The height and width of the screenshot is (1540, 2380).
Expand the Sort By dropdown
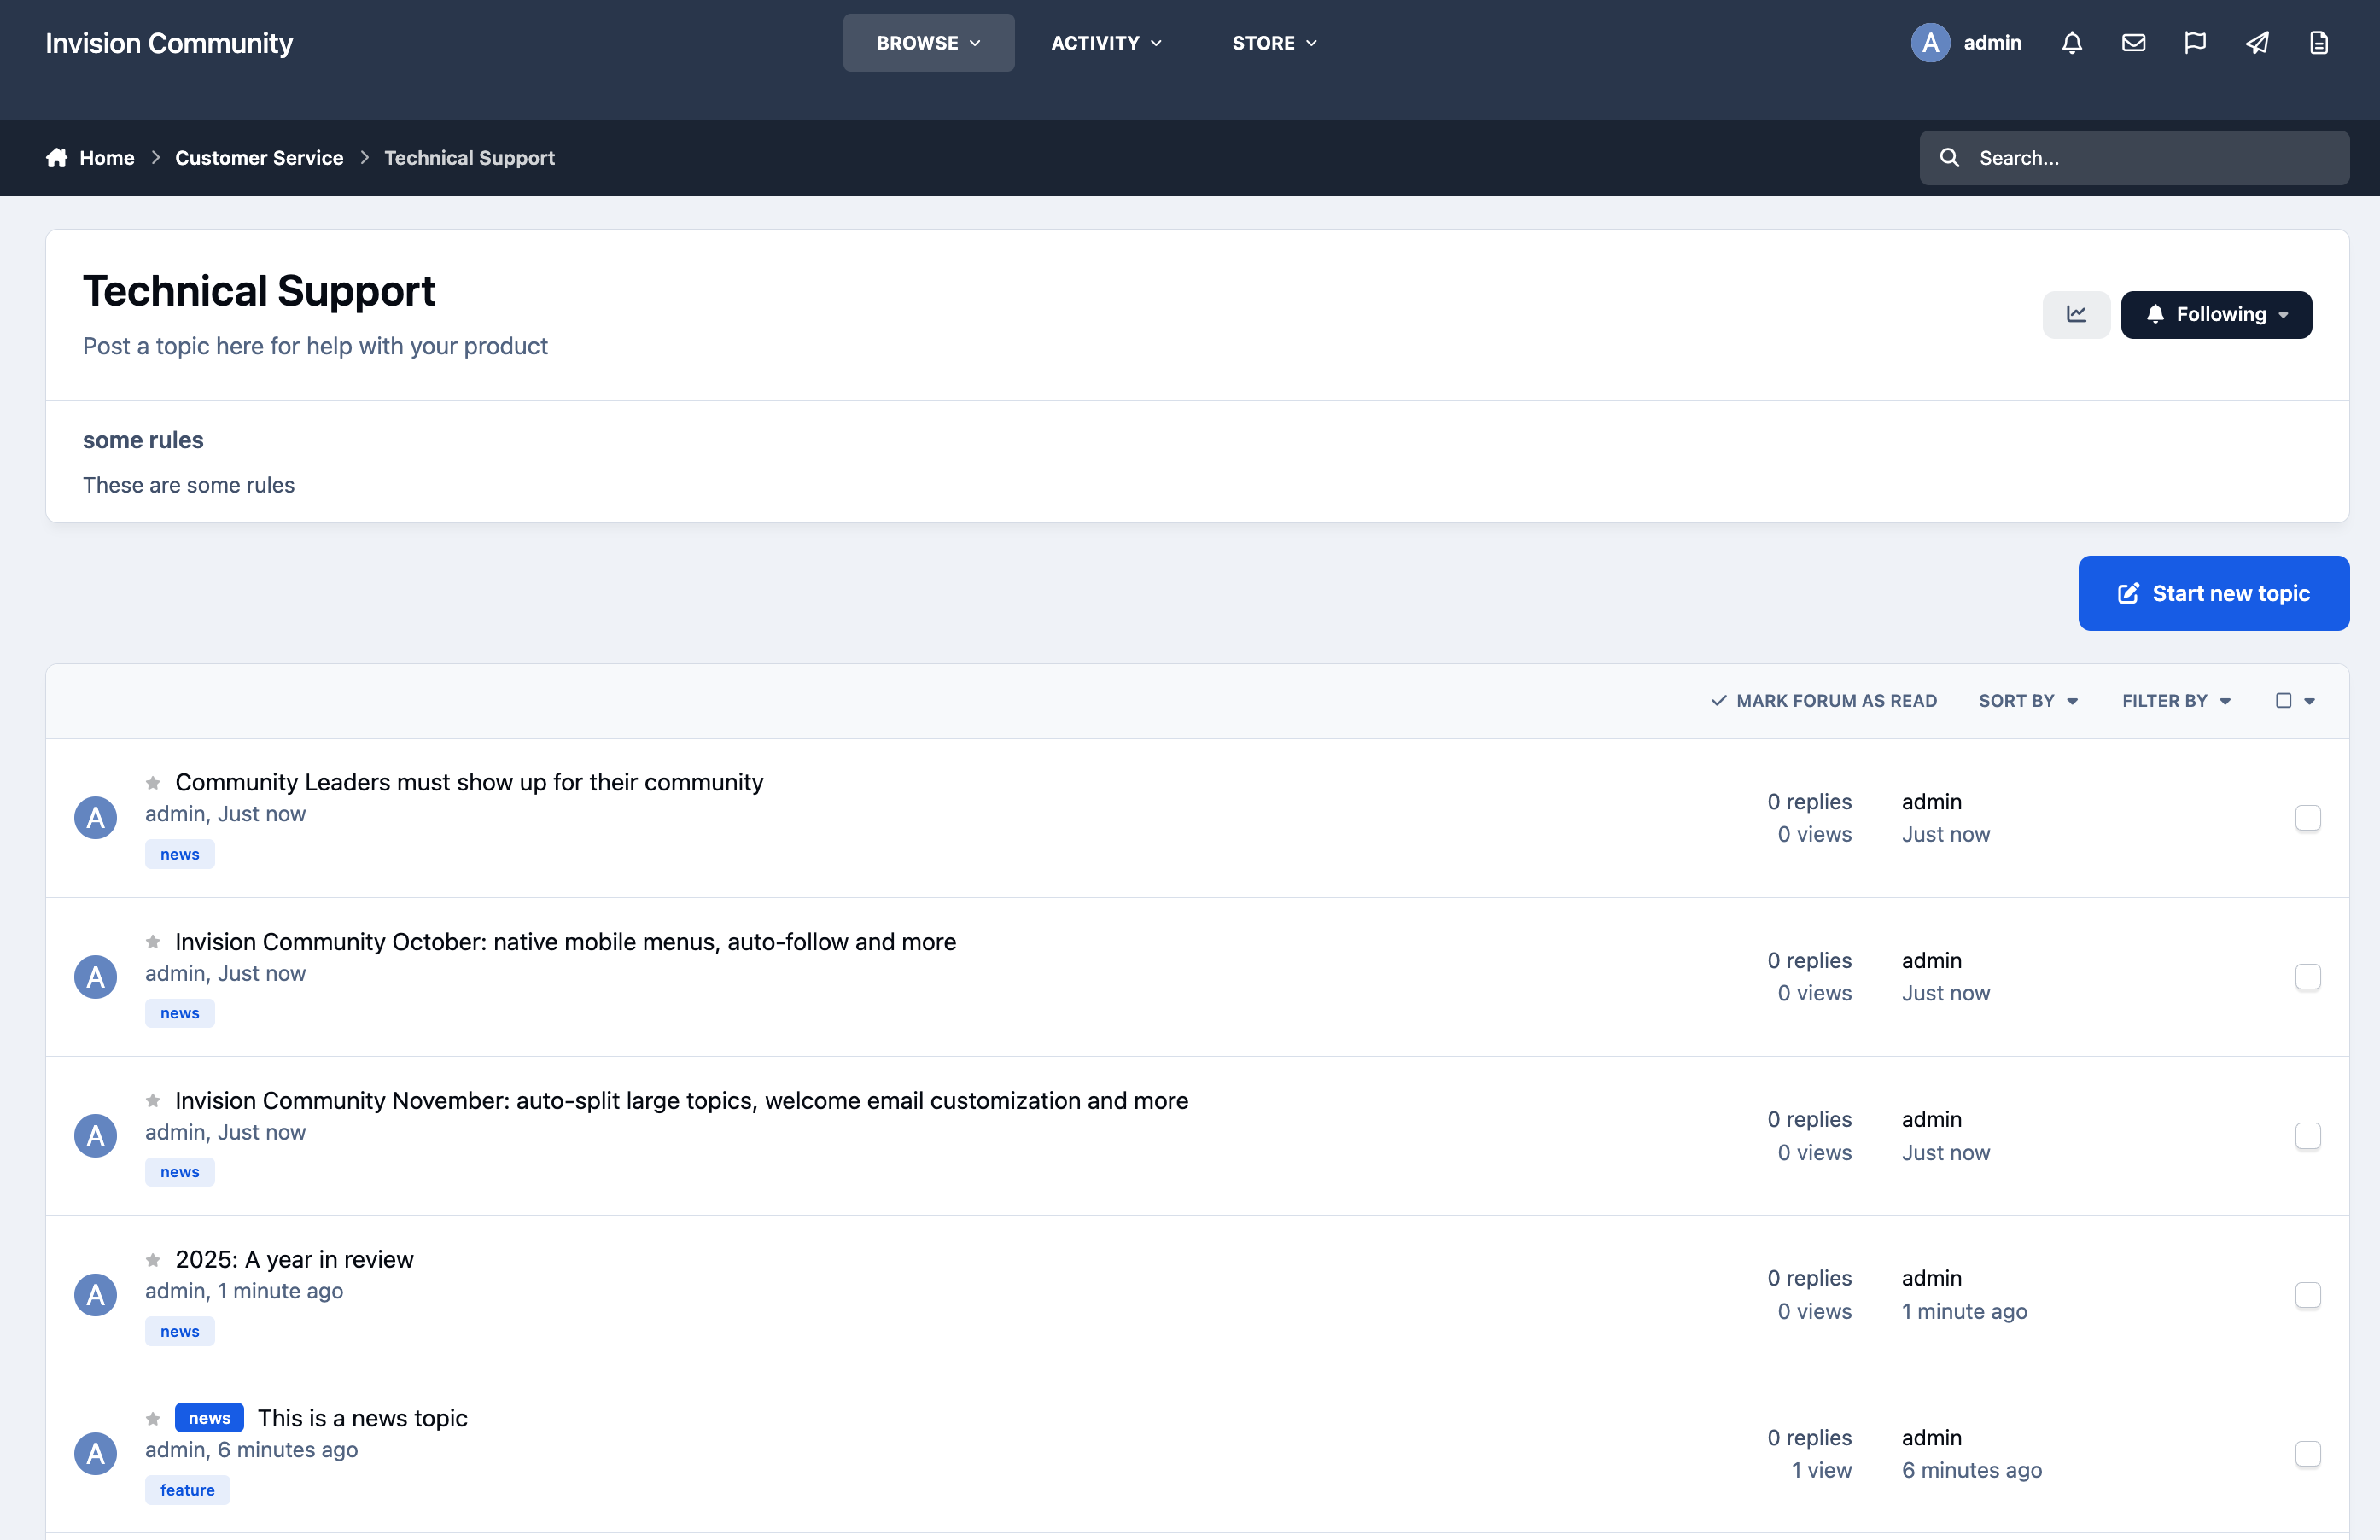(2028, 701)
